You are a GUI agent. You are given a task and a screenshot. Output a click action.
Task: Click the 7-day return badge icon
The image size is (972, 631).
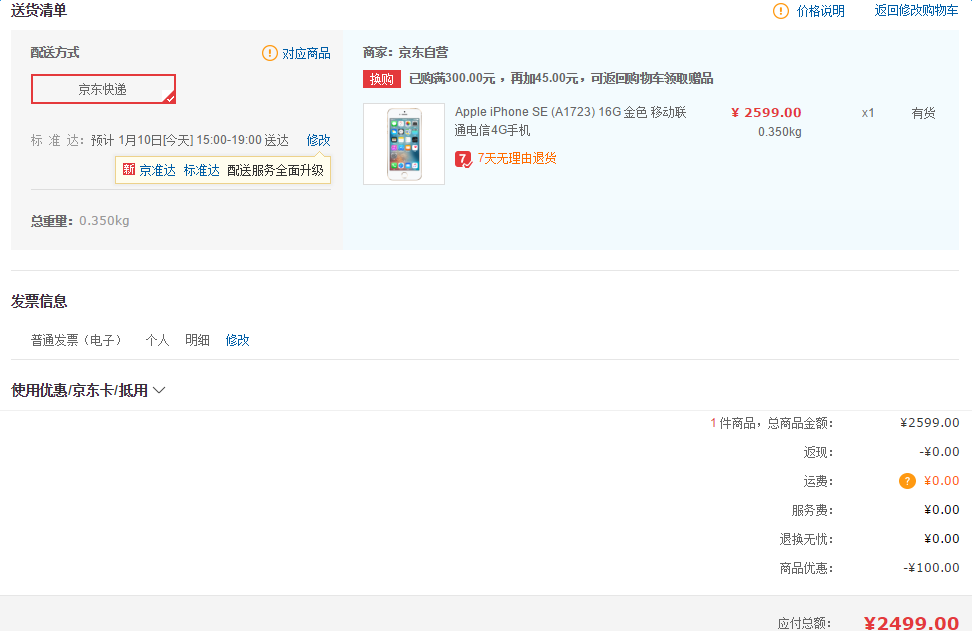[x=463, y=159]
